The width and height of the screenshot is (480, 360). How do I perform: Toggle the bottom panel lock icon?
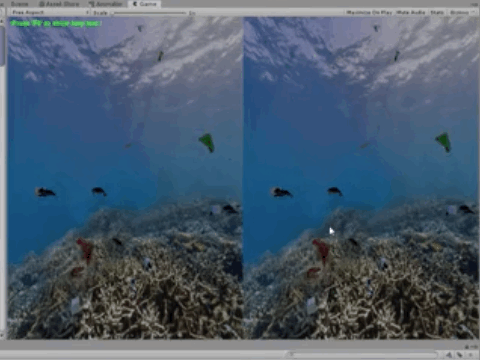coord(467,347)
